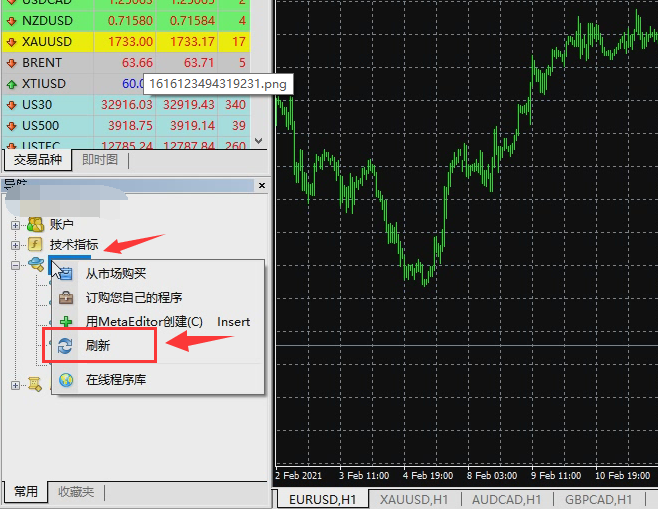Click the 账户 accounts icon in navigator
The width and height of the screenshot is (658, 509).
[x=36, y=224]
